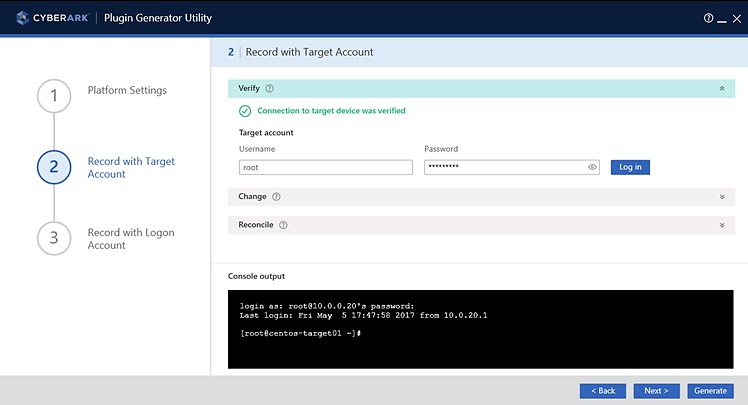Toggle password visibility eye icon
This screenshot has width=748, height=405.
tap(592, 167)
